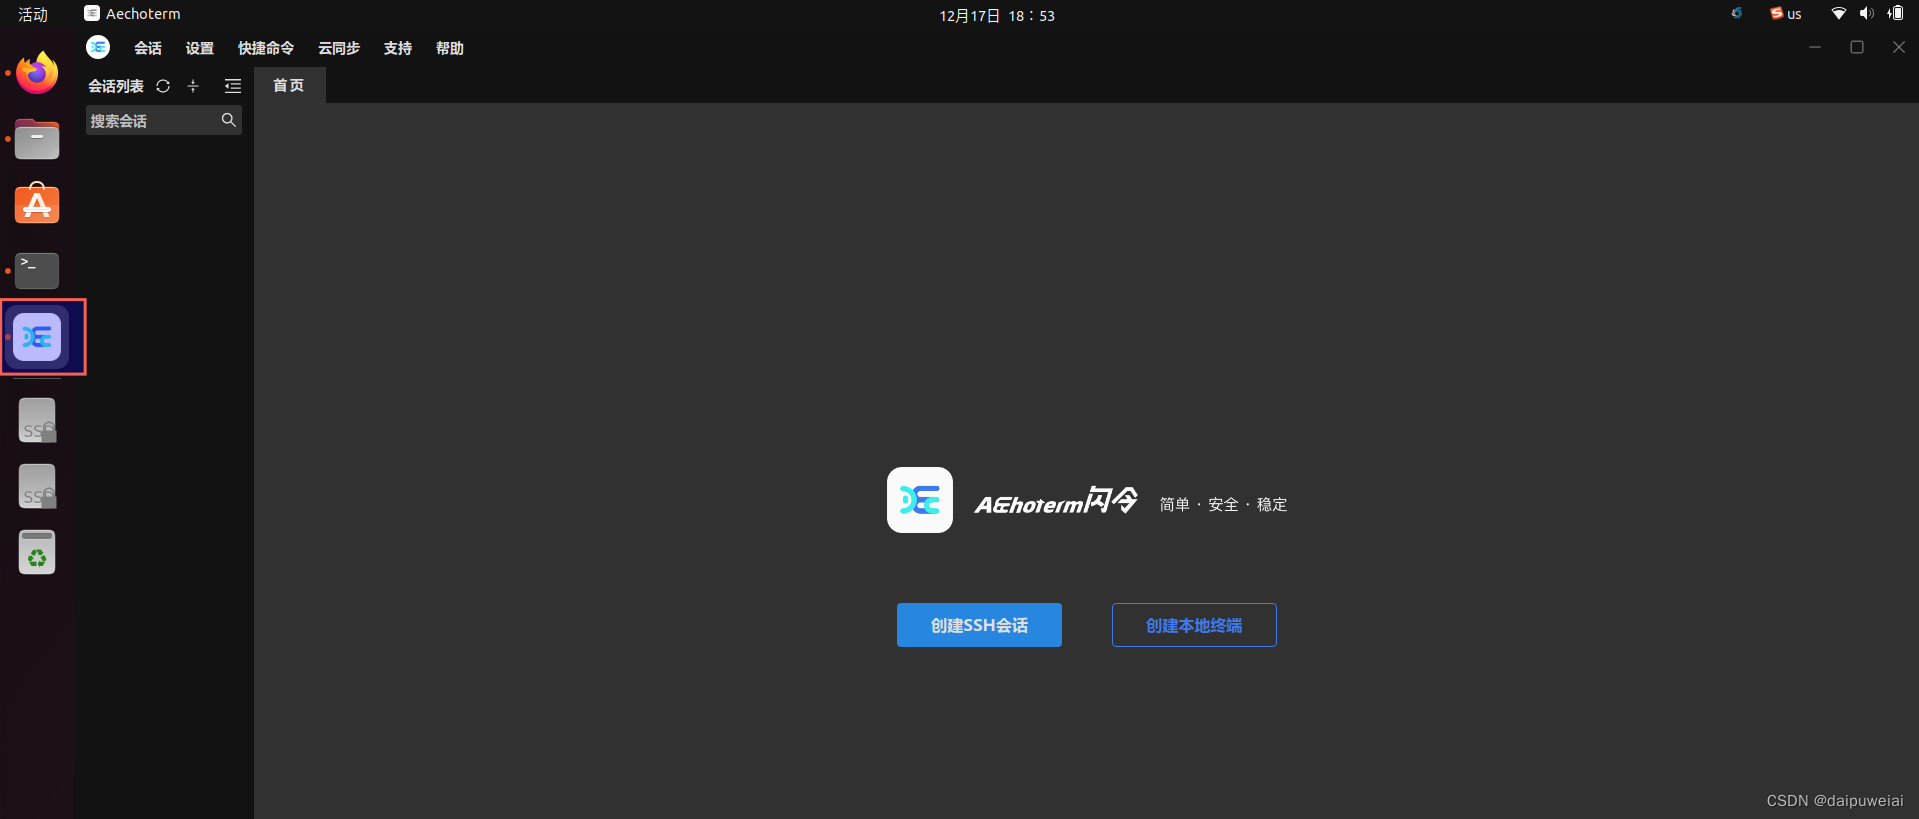
Task: Open the Aechoterm app menu in top bar
Action: pyautogui.click(x=133, y=14)
